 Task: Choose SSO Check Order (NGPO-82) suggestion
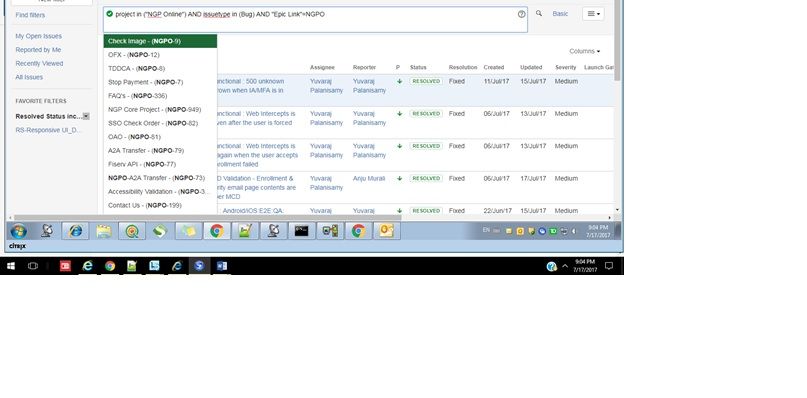tap(160, 123)
